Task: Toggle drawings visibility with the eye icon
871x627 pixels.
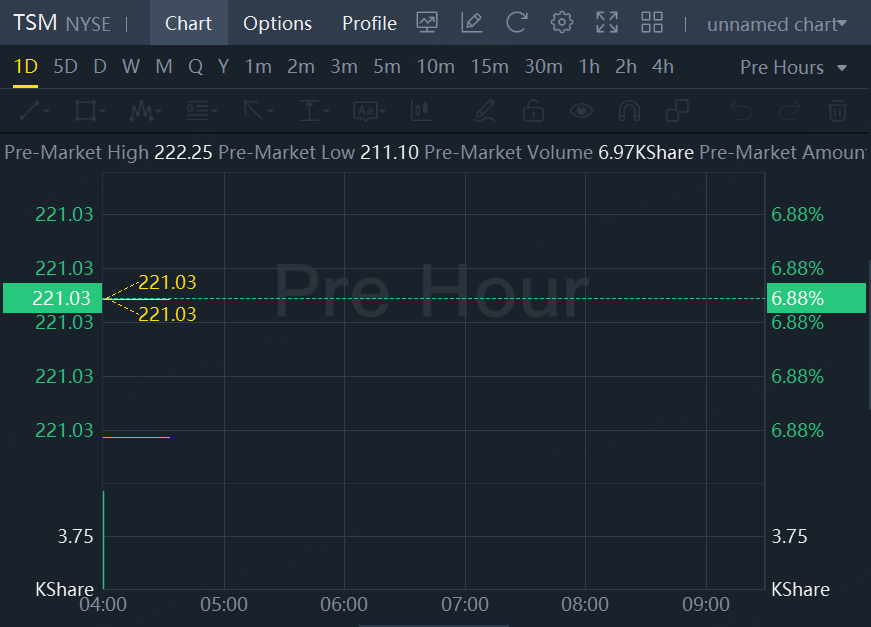Action: click(581, 110)
